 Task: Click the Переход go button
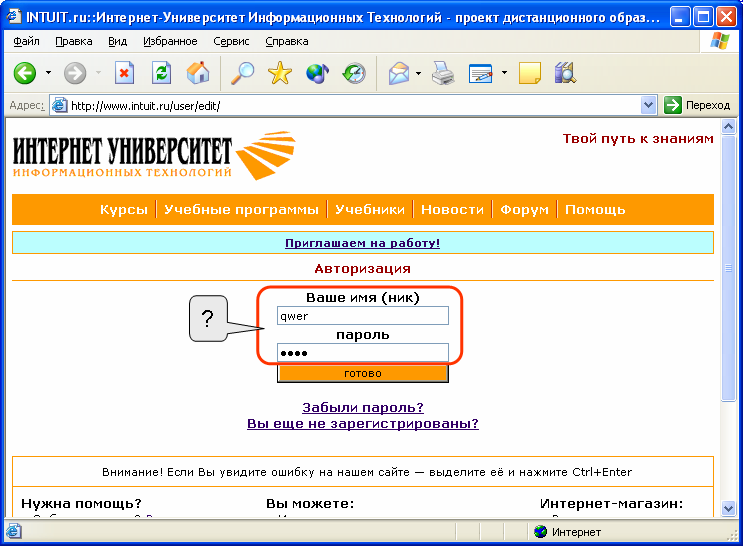(697, 105)
